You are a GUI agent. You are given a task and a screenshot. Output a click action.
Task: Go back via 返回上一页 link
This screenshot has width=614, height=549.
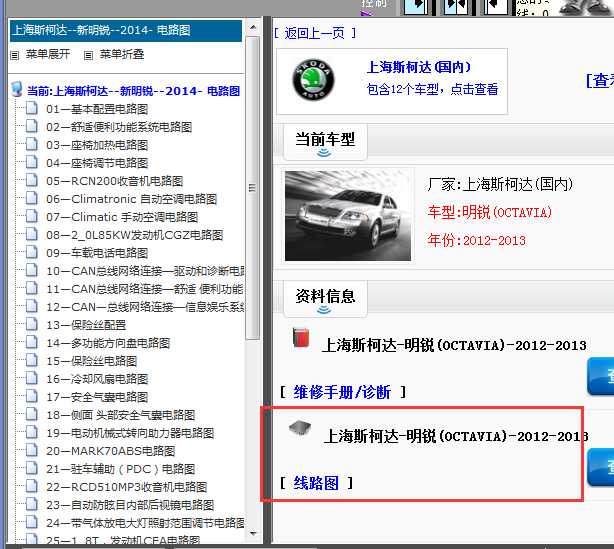pos(313,33)
